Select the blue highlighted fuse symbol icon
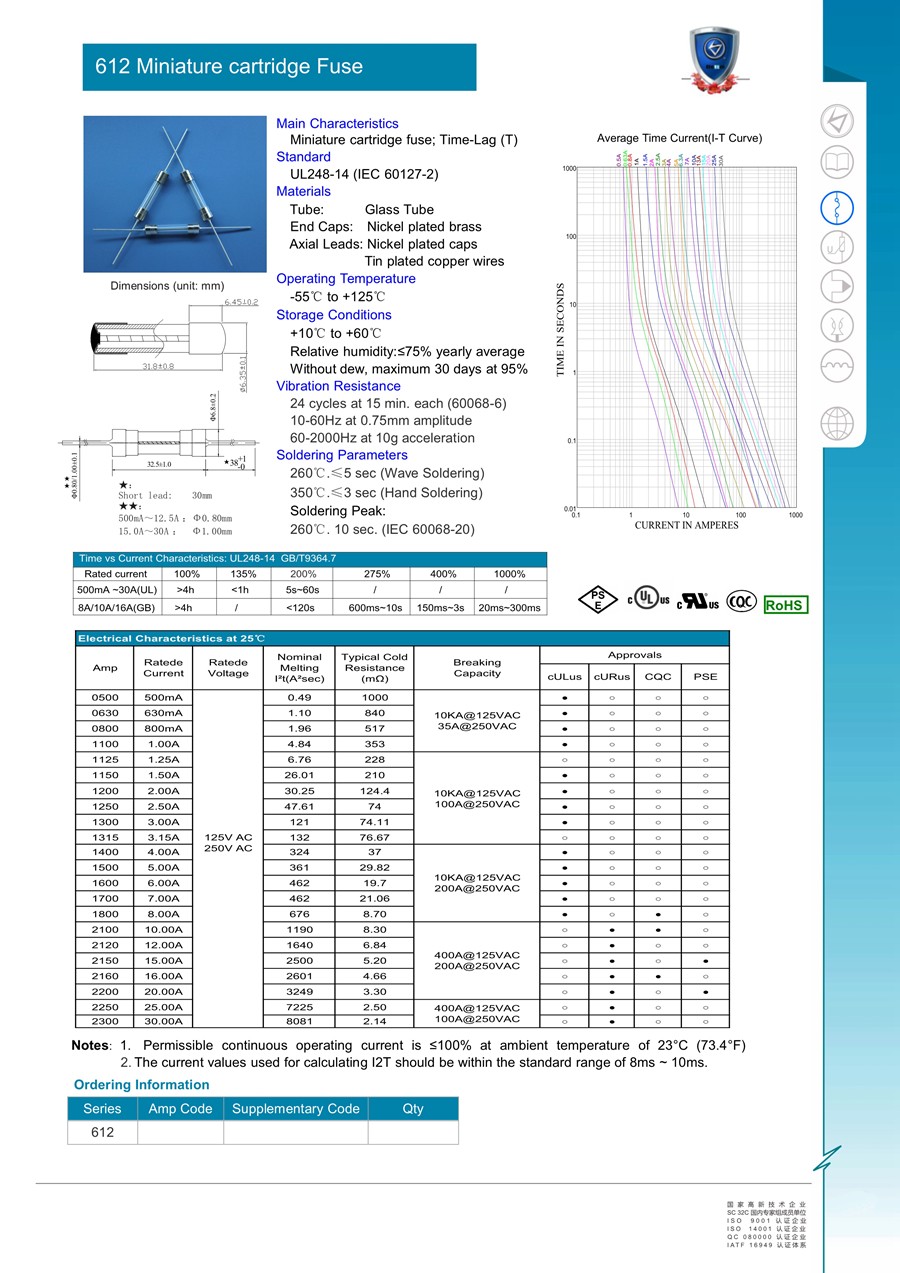This screenshot has height=1273, width=900. pos(837,206)
